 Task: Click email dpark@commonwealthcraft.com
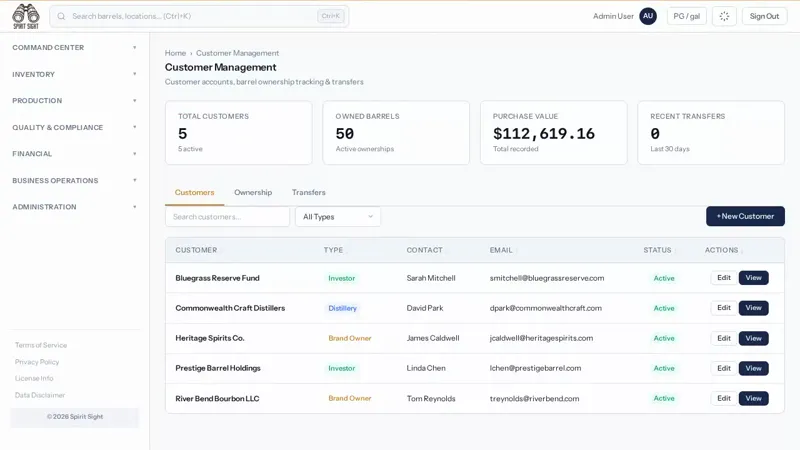pyautogui.click(x=546, y=308)
